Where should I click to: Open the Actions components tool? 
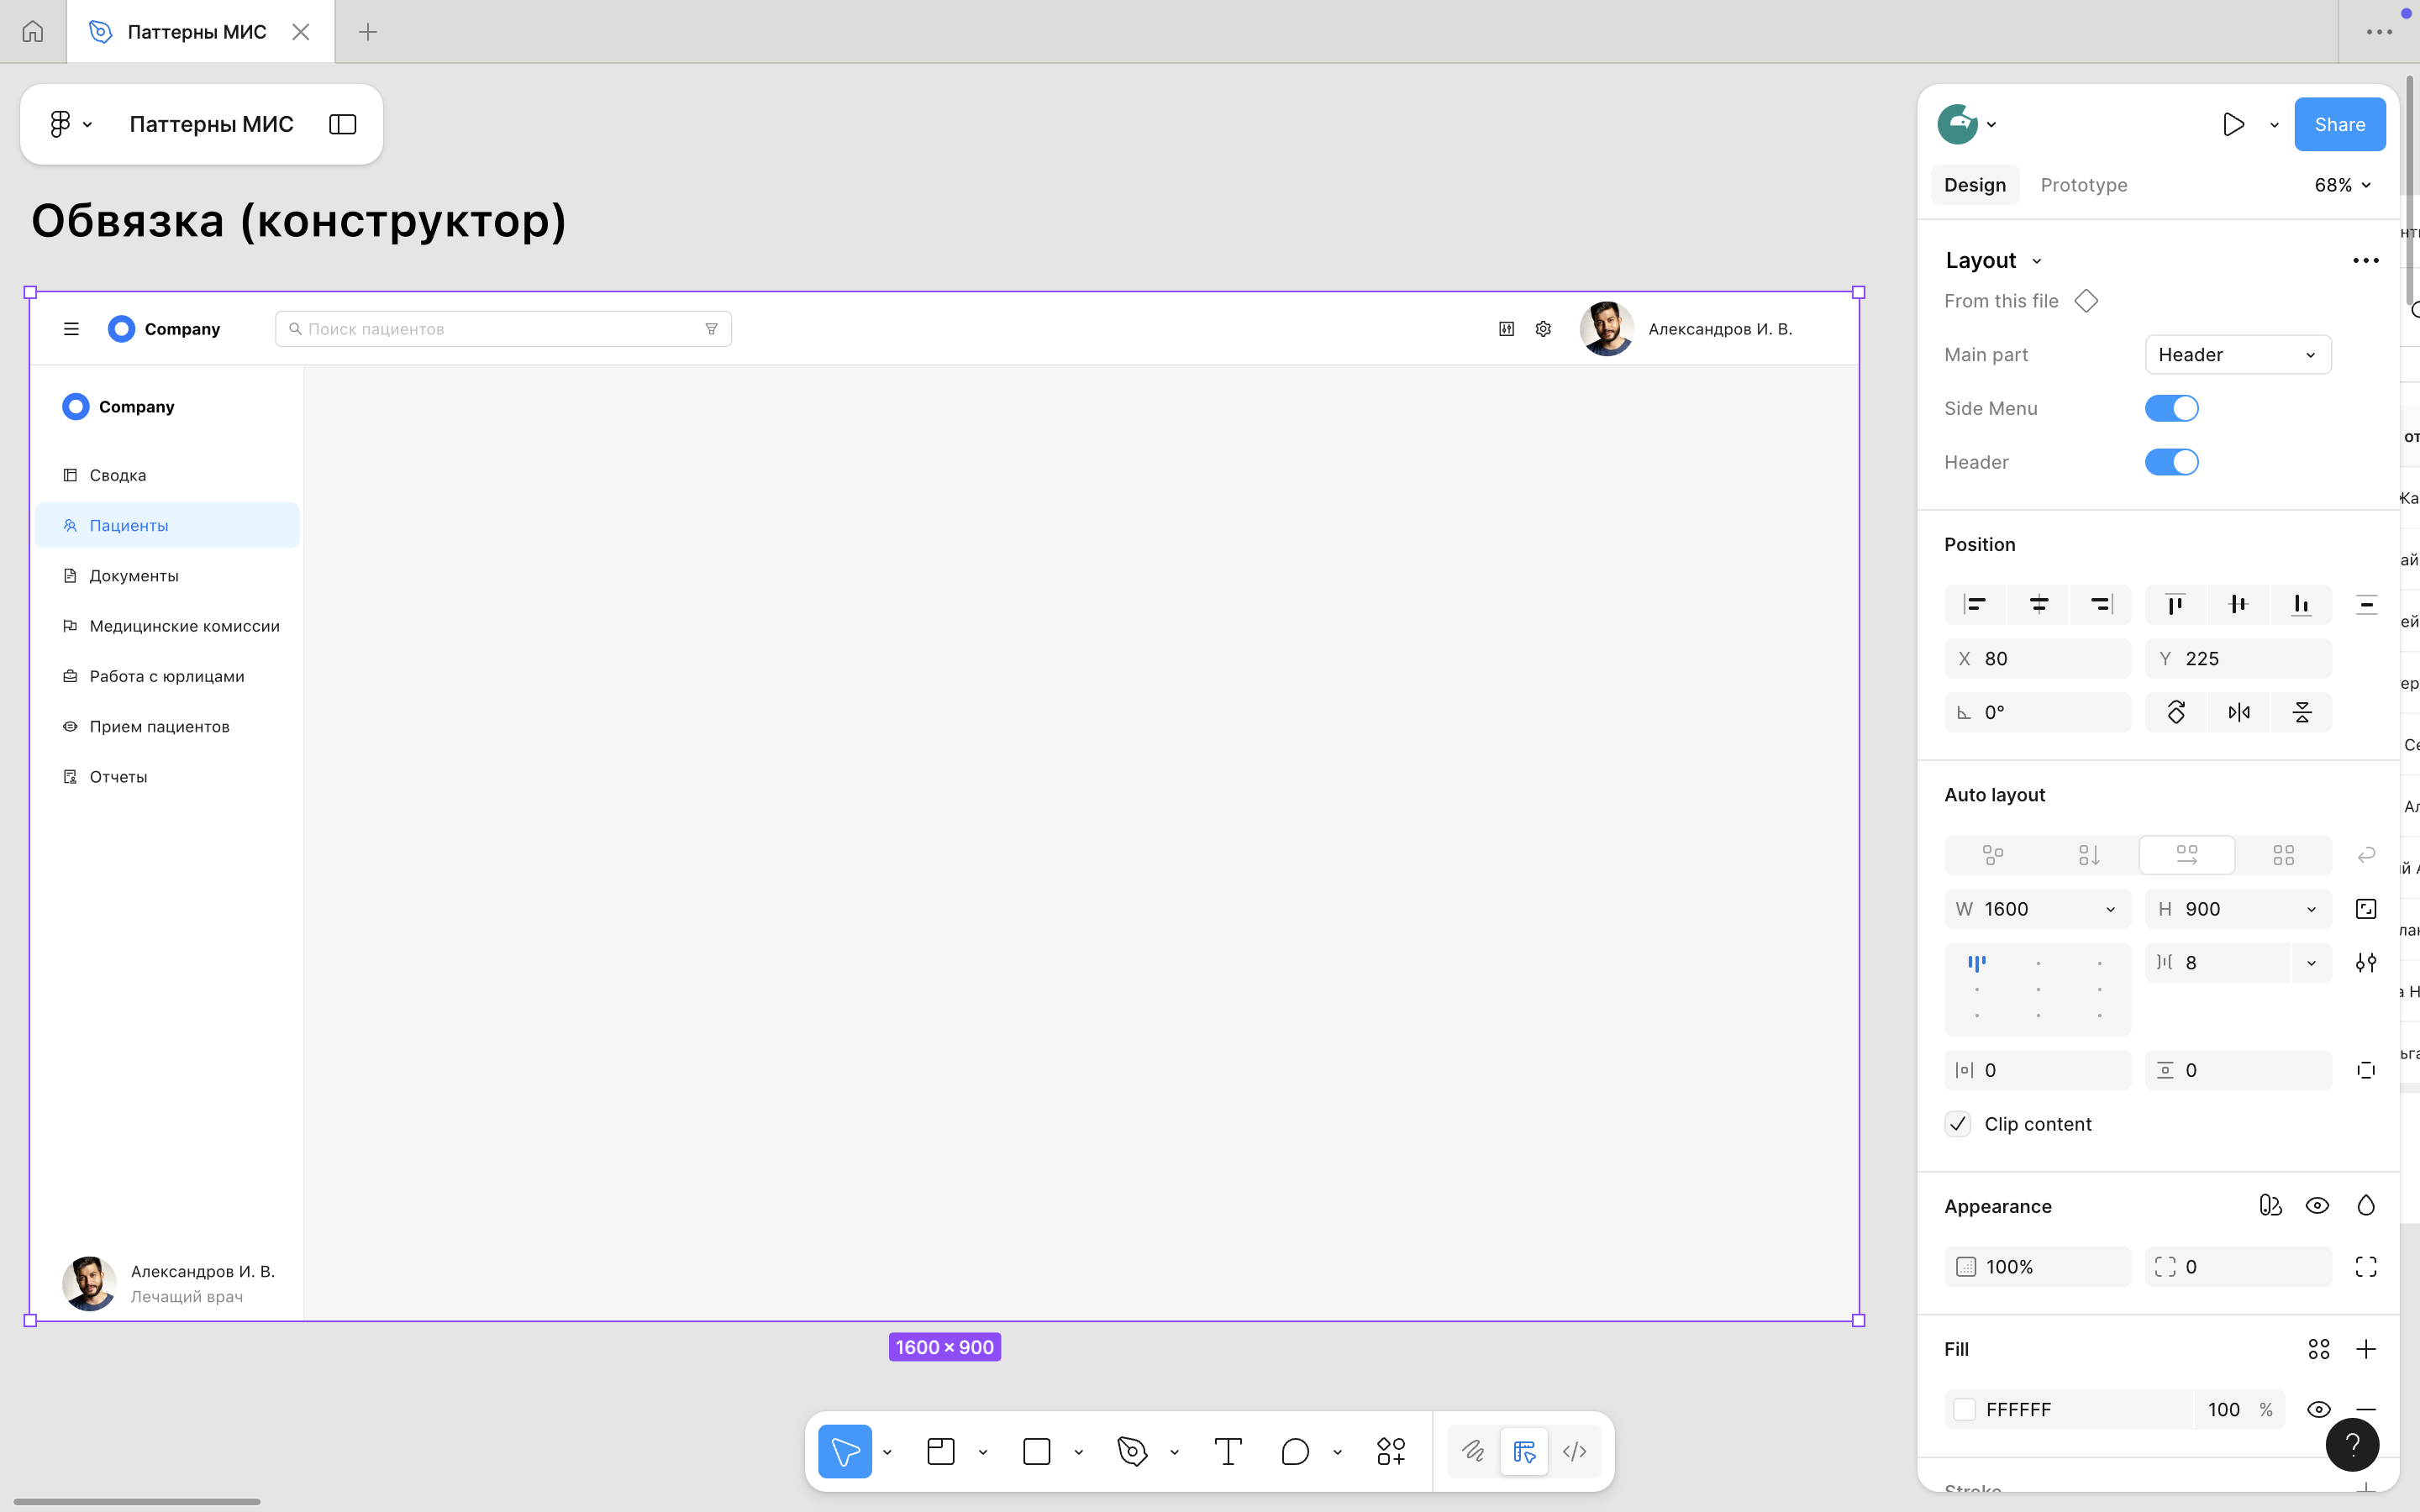coord(1391,1451)
